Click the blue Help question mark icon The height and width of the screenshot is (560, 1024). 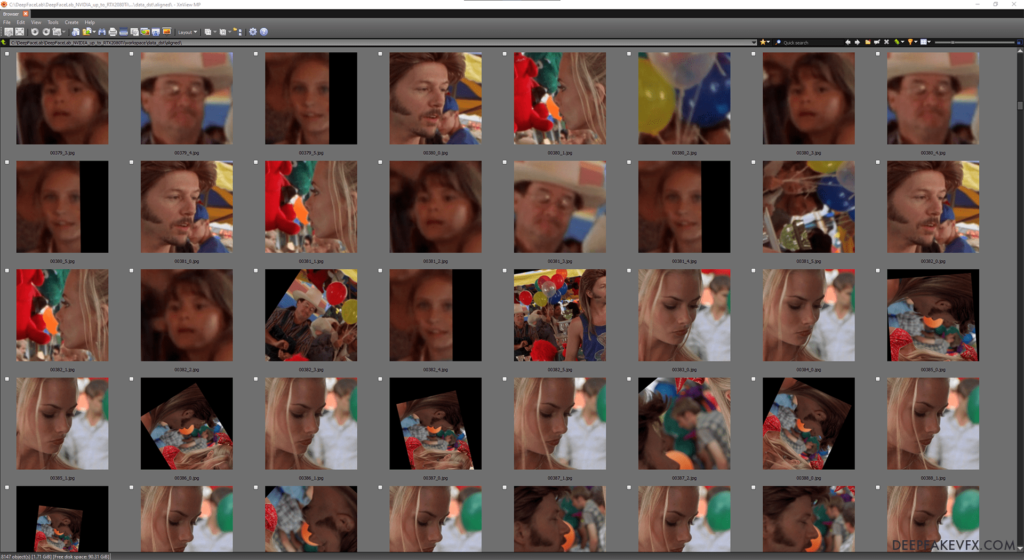tap(264, 32)
